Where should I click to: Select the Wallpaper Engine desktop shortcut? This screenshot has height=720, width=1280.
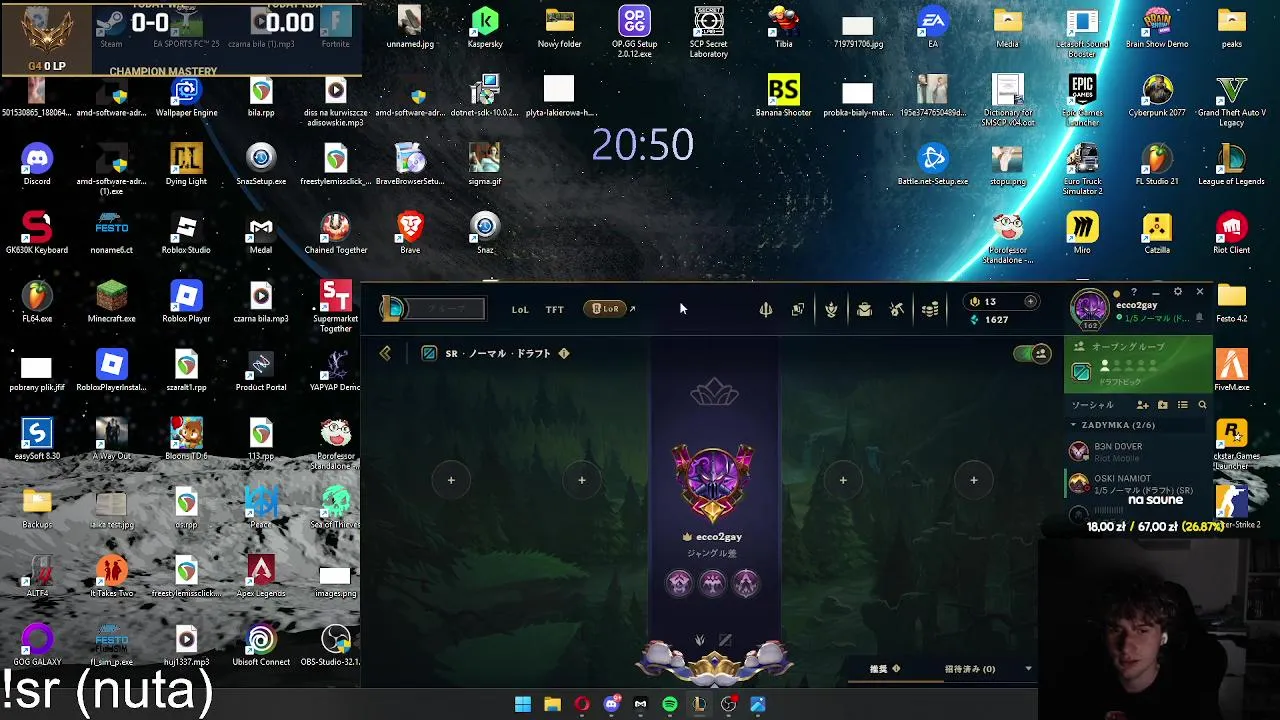point(186,97)
